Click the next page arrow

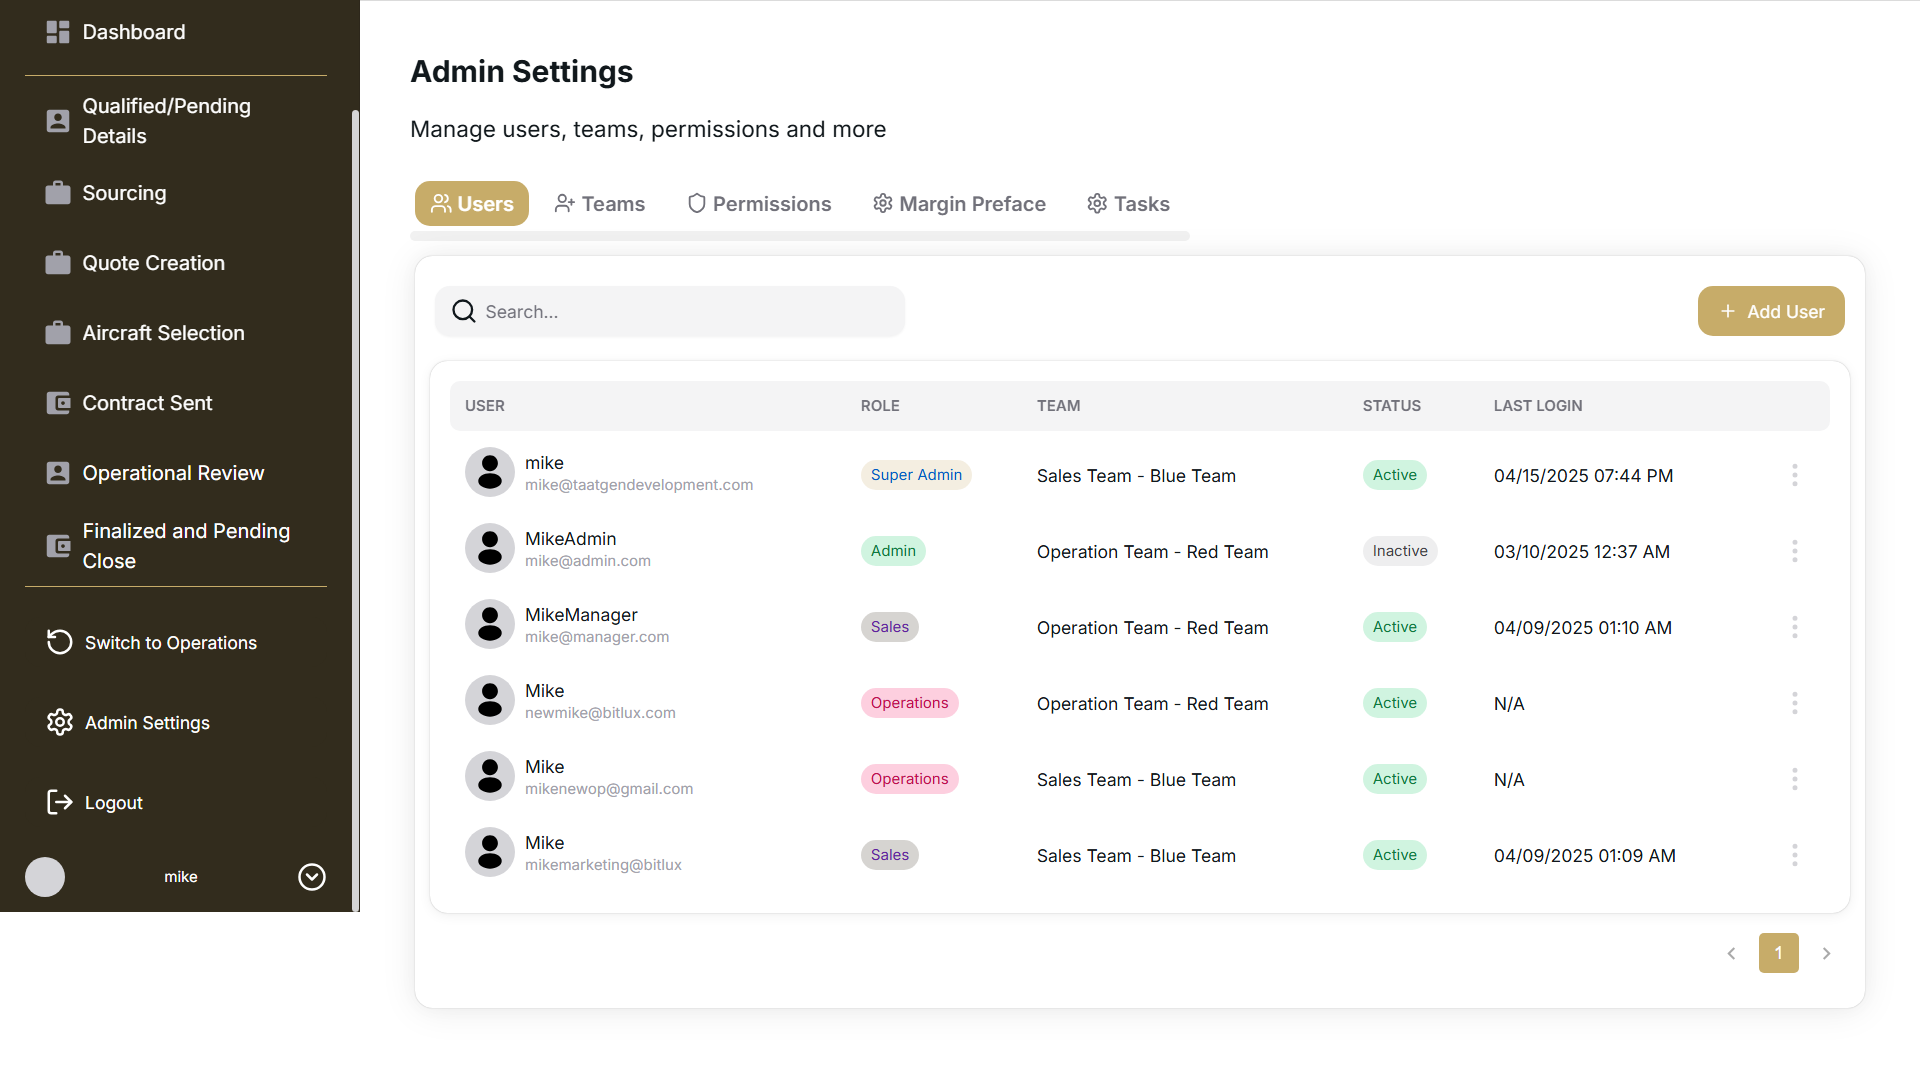click(x=1826, y=953)
